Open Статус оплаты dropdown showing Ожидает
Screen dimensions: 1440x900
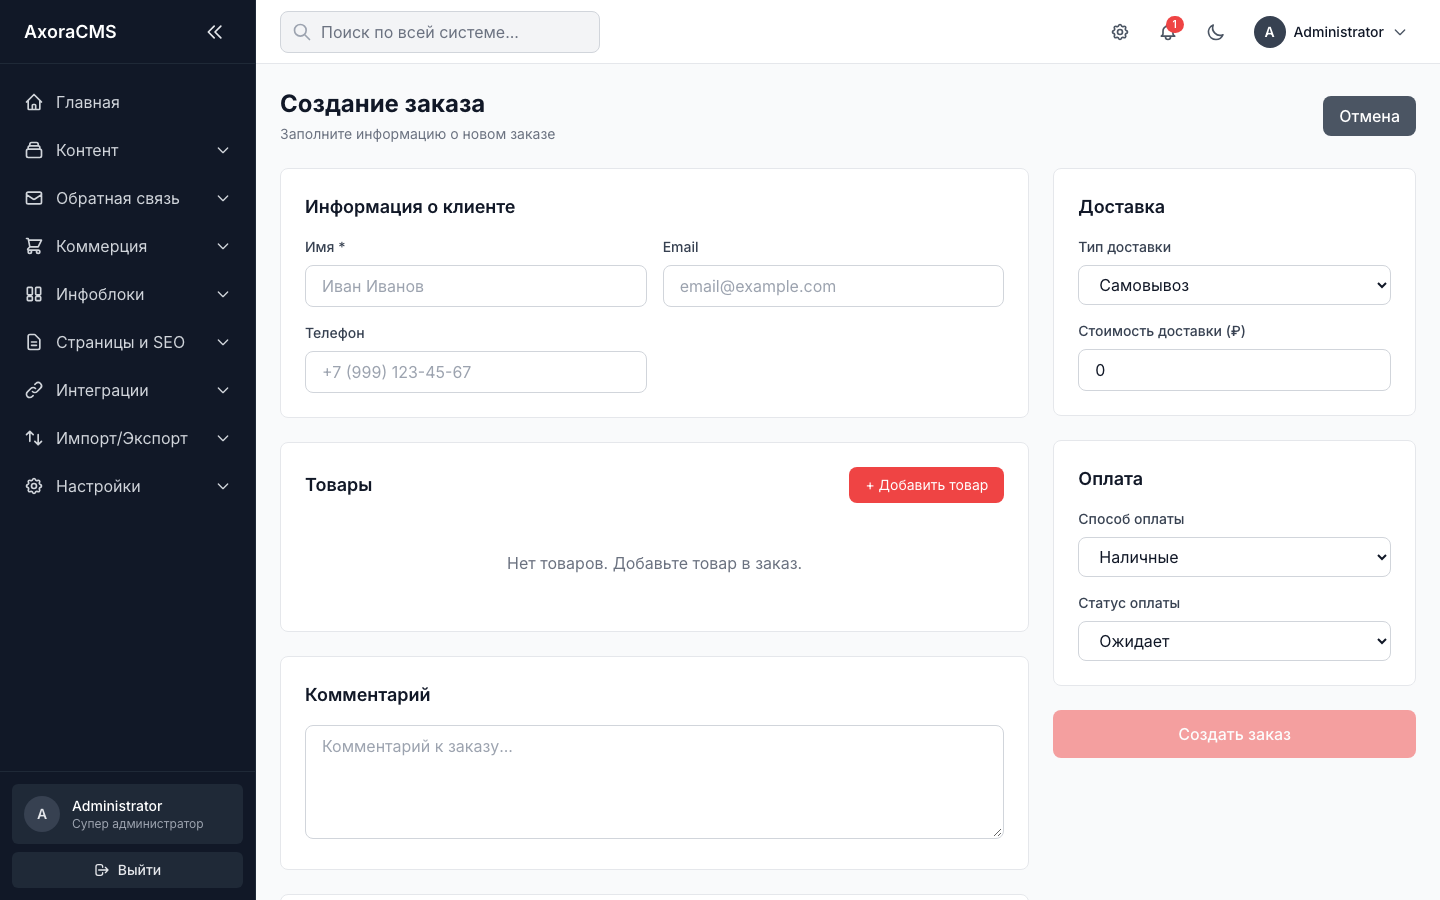[1234, 641]
